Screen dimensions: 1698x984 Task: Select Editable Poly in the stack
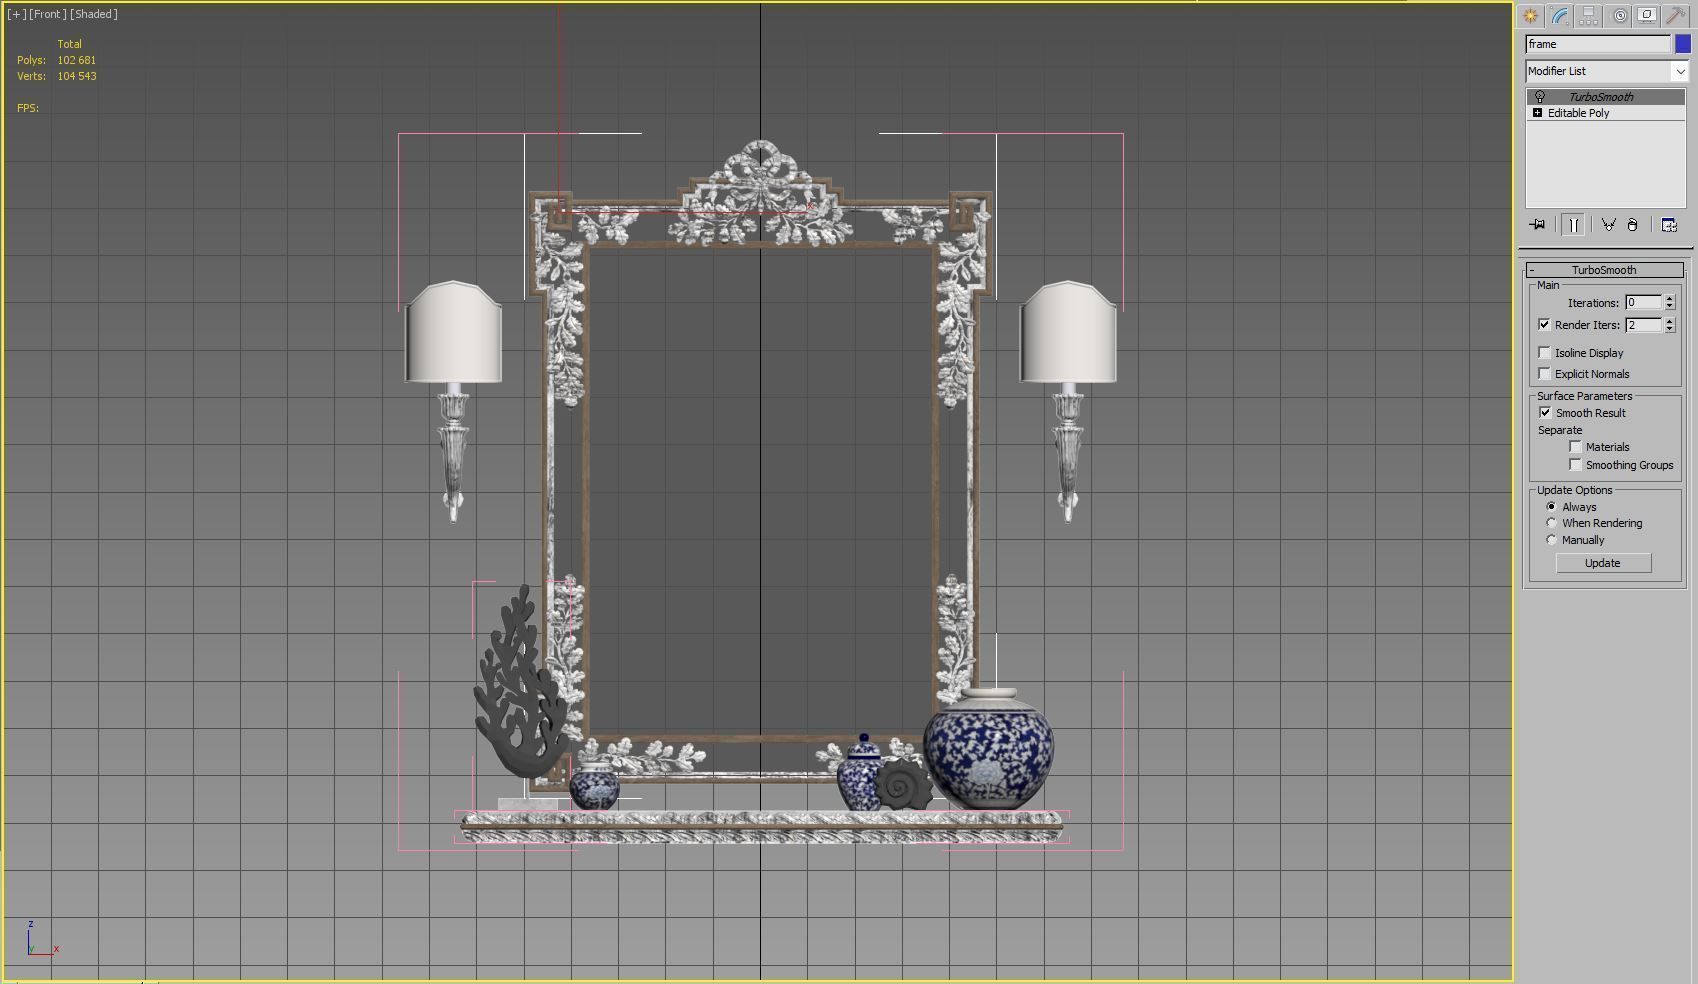coord(1578,113)
